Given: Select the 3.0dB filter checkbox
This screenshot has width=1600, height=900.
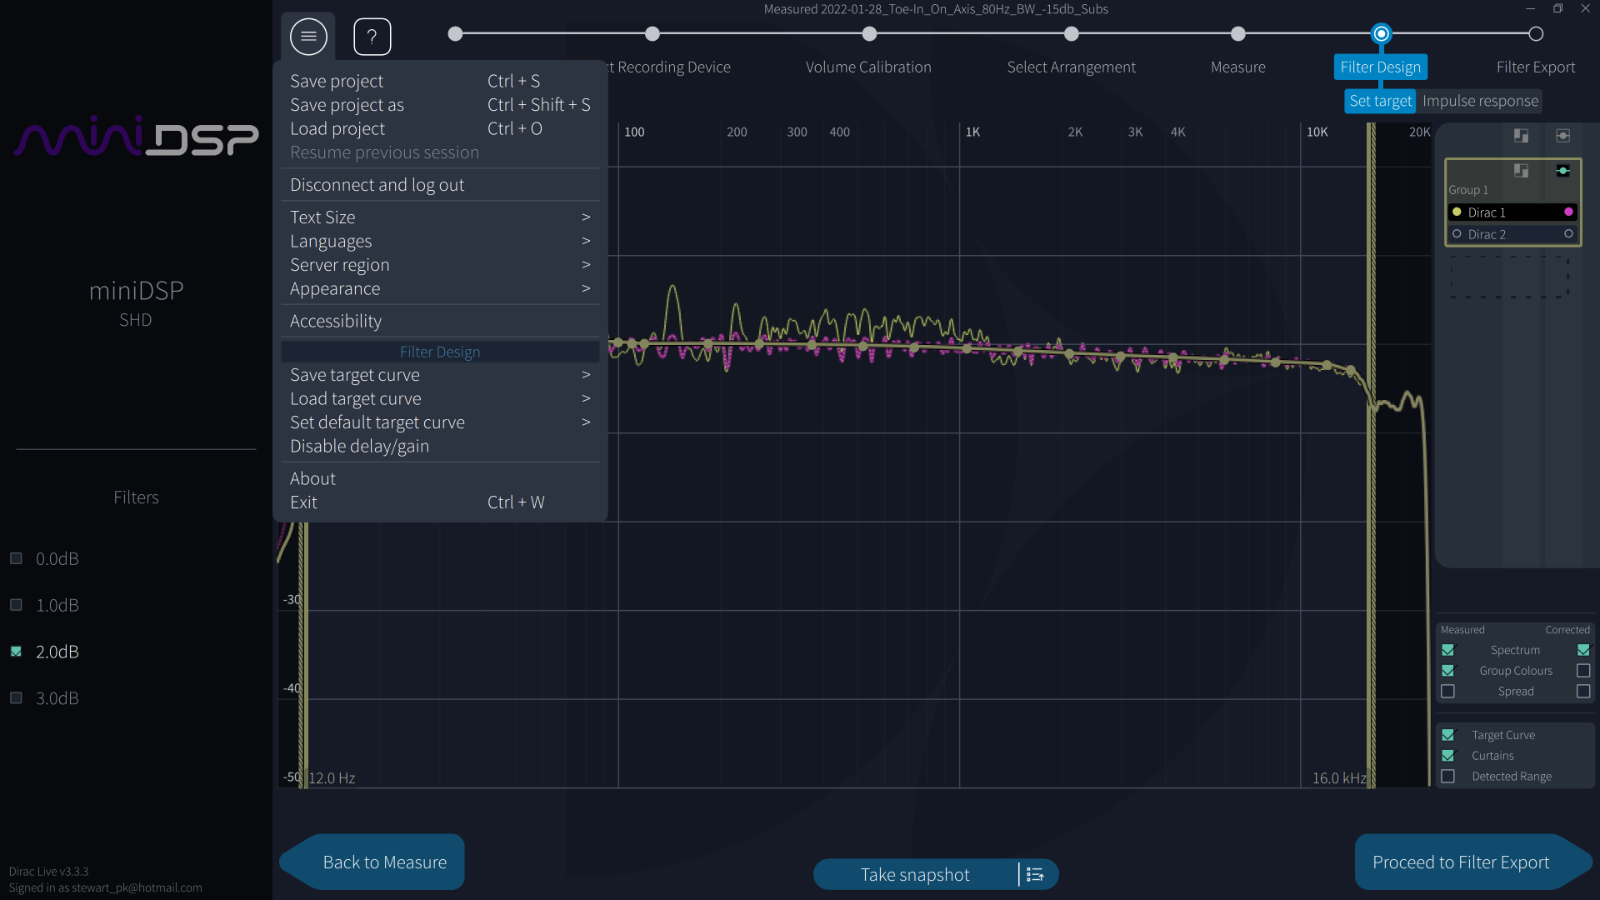Looking at the screenshot, I should point(16,698).
